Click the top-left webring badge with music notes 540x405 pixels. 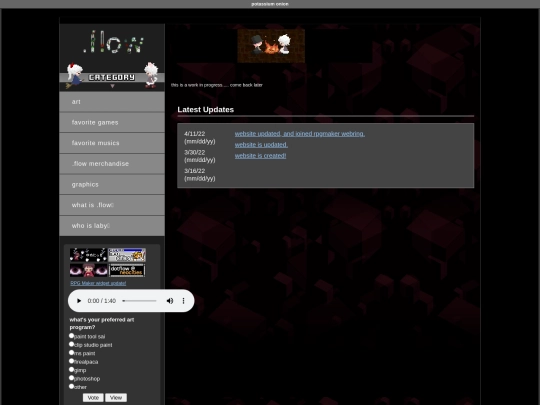pyautogui.click(x=89, y=255)
